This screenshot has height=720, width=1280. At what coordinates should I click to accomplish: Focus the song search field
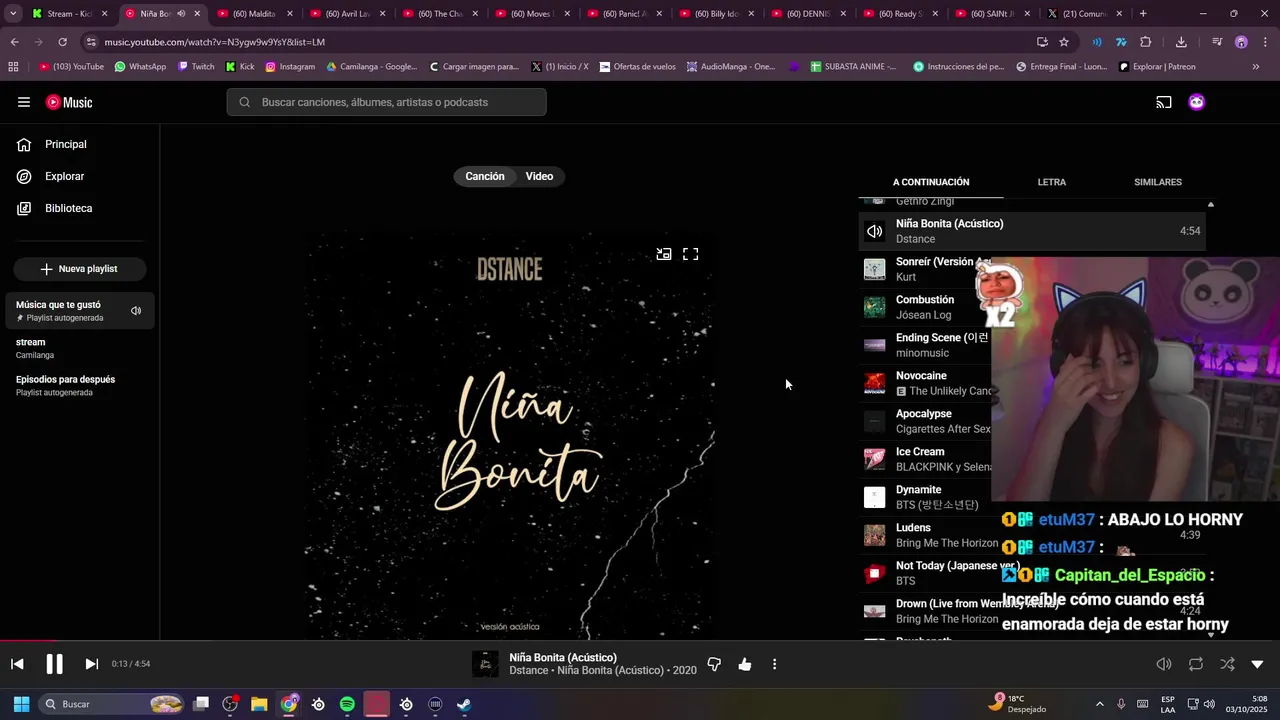(386, 102)
